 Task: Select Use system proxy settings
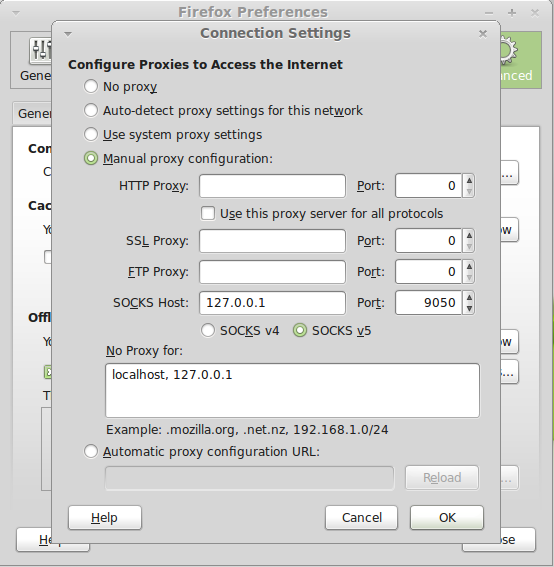pyautogui.click(x=90, y=134)
